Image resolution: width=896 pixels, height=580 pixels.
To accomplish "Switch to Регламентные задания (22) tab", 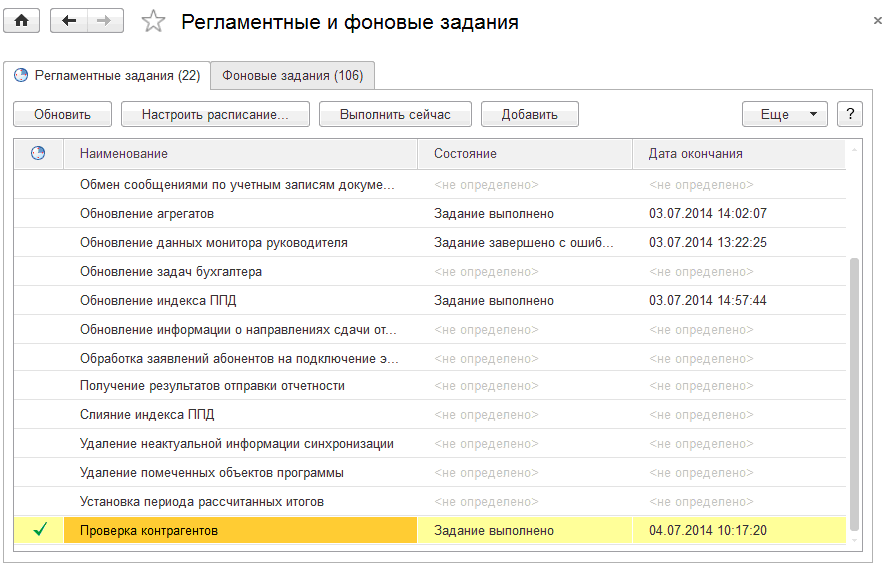I will click(107, 75).
